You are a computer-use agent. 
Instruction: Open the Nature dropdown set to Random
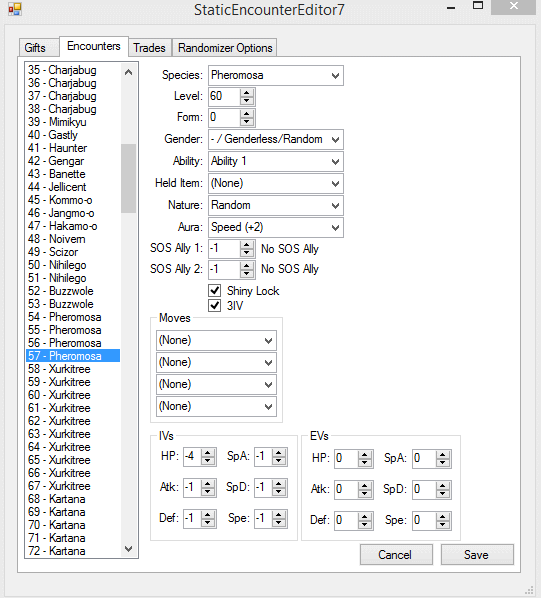[276, 205]
